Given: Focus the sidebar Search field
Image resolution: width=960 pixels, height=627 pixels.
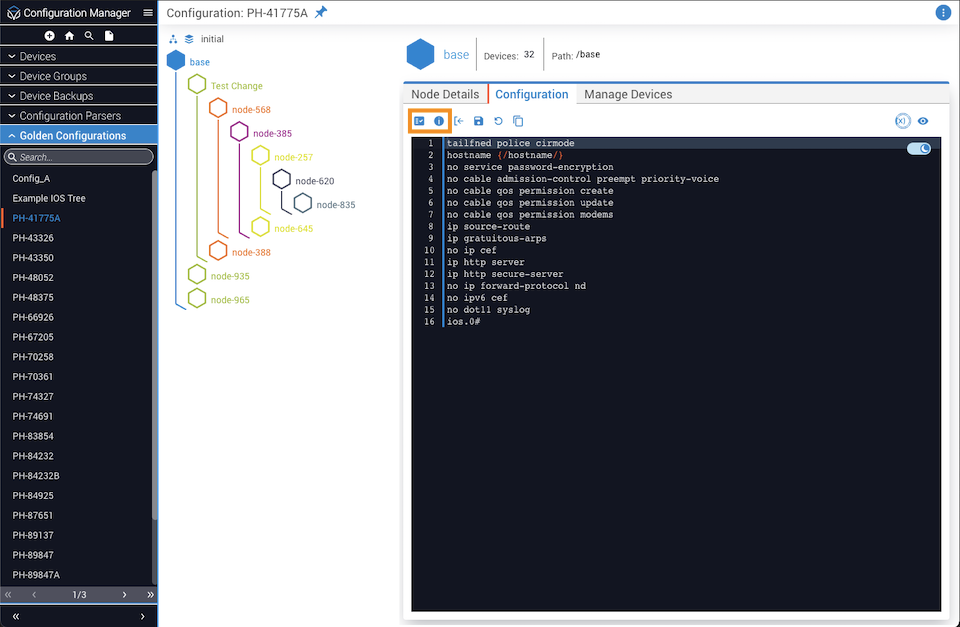Looking at the screenshot, I should point(78,157).
